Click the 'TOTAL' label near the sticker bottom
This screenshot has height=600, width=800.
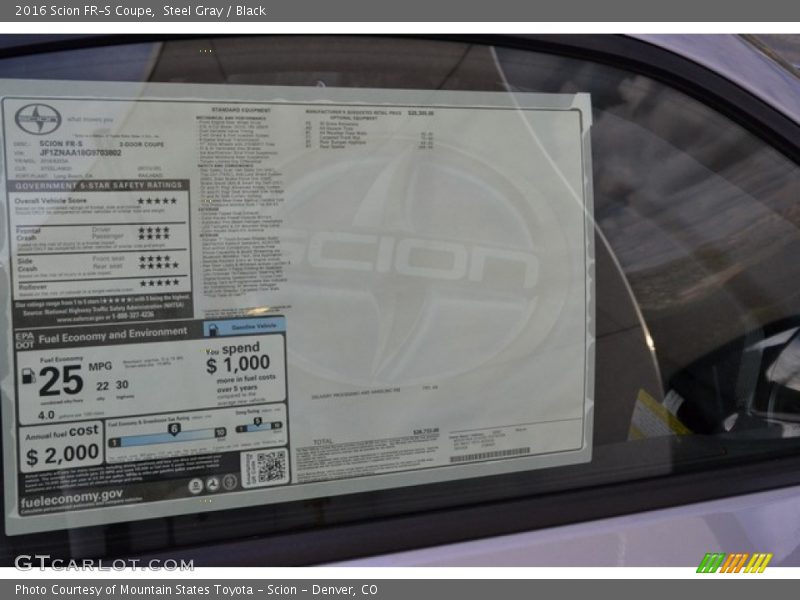(x=322, y=441)
